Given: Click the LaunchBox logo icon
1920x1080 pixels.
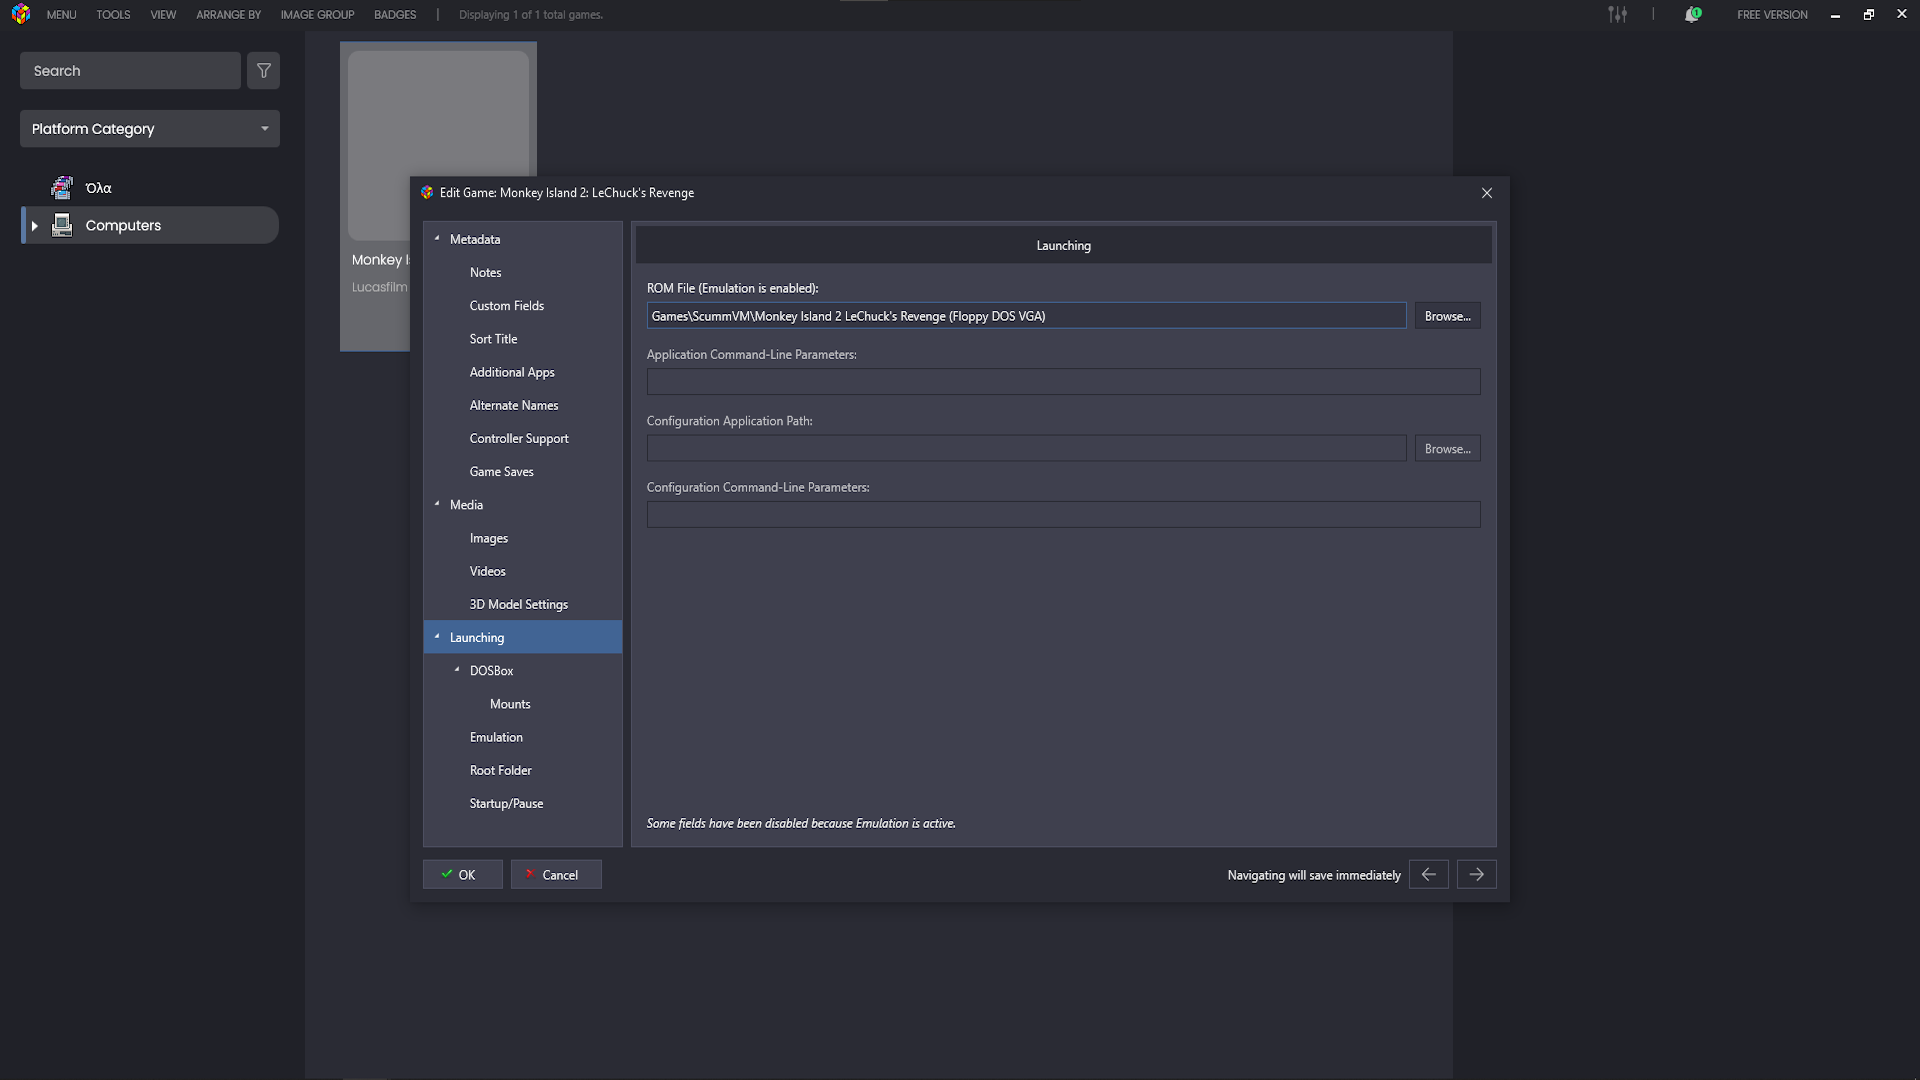Looking at the screenshot, I should click(x=21, y=14).
